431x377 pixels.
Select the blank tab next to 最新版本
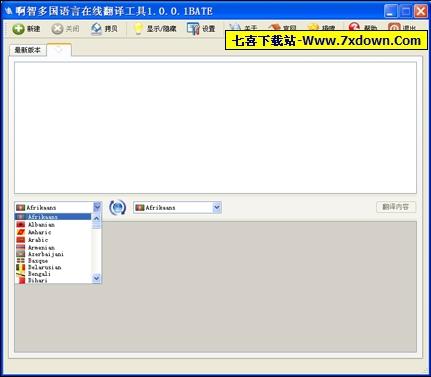coord(59,50)
